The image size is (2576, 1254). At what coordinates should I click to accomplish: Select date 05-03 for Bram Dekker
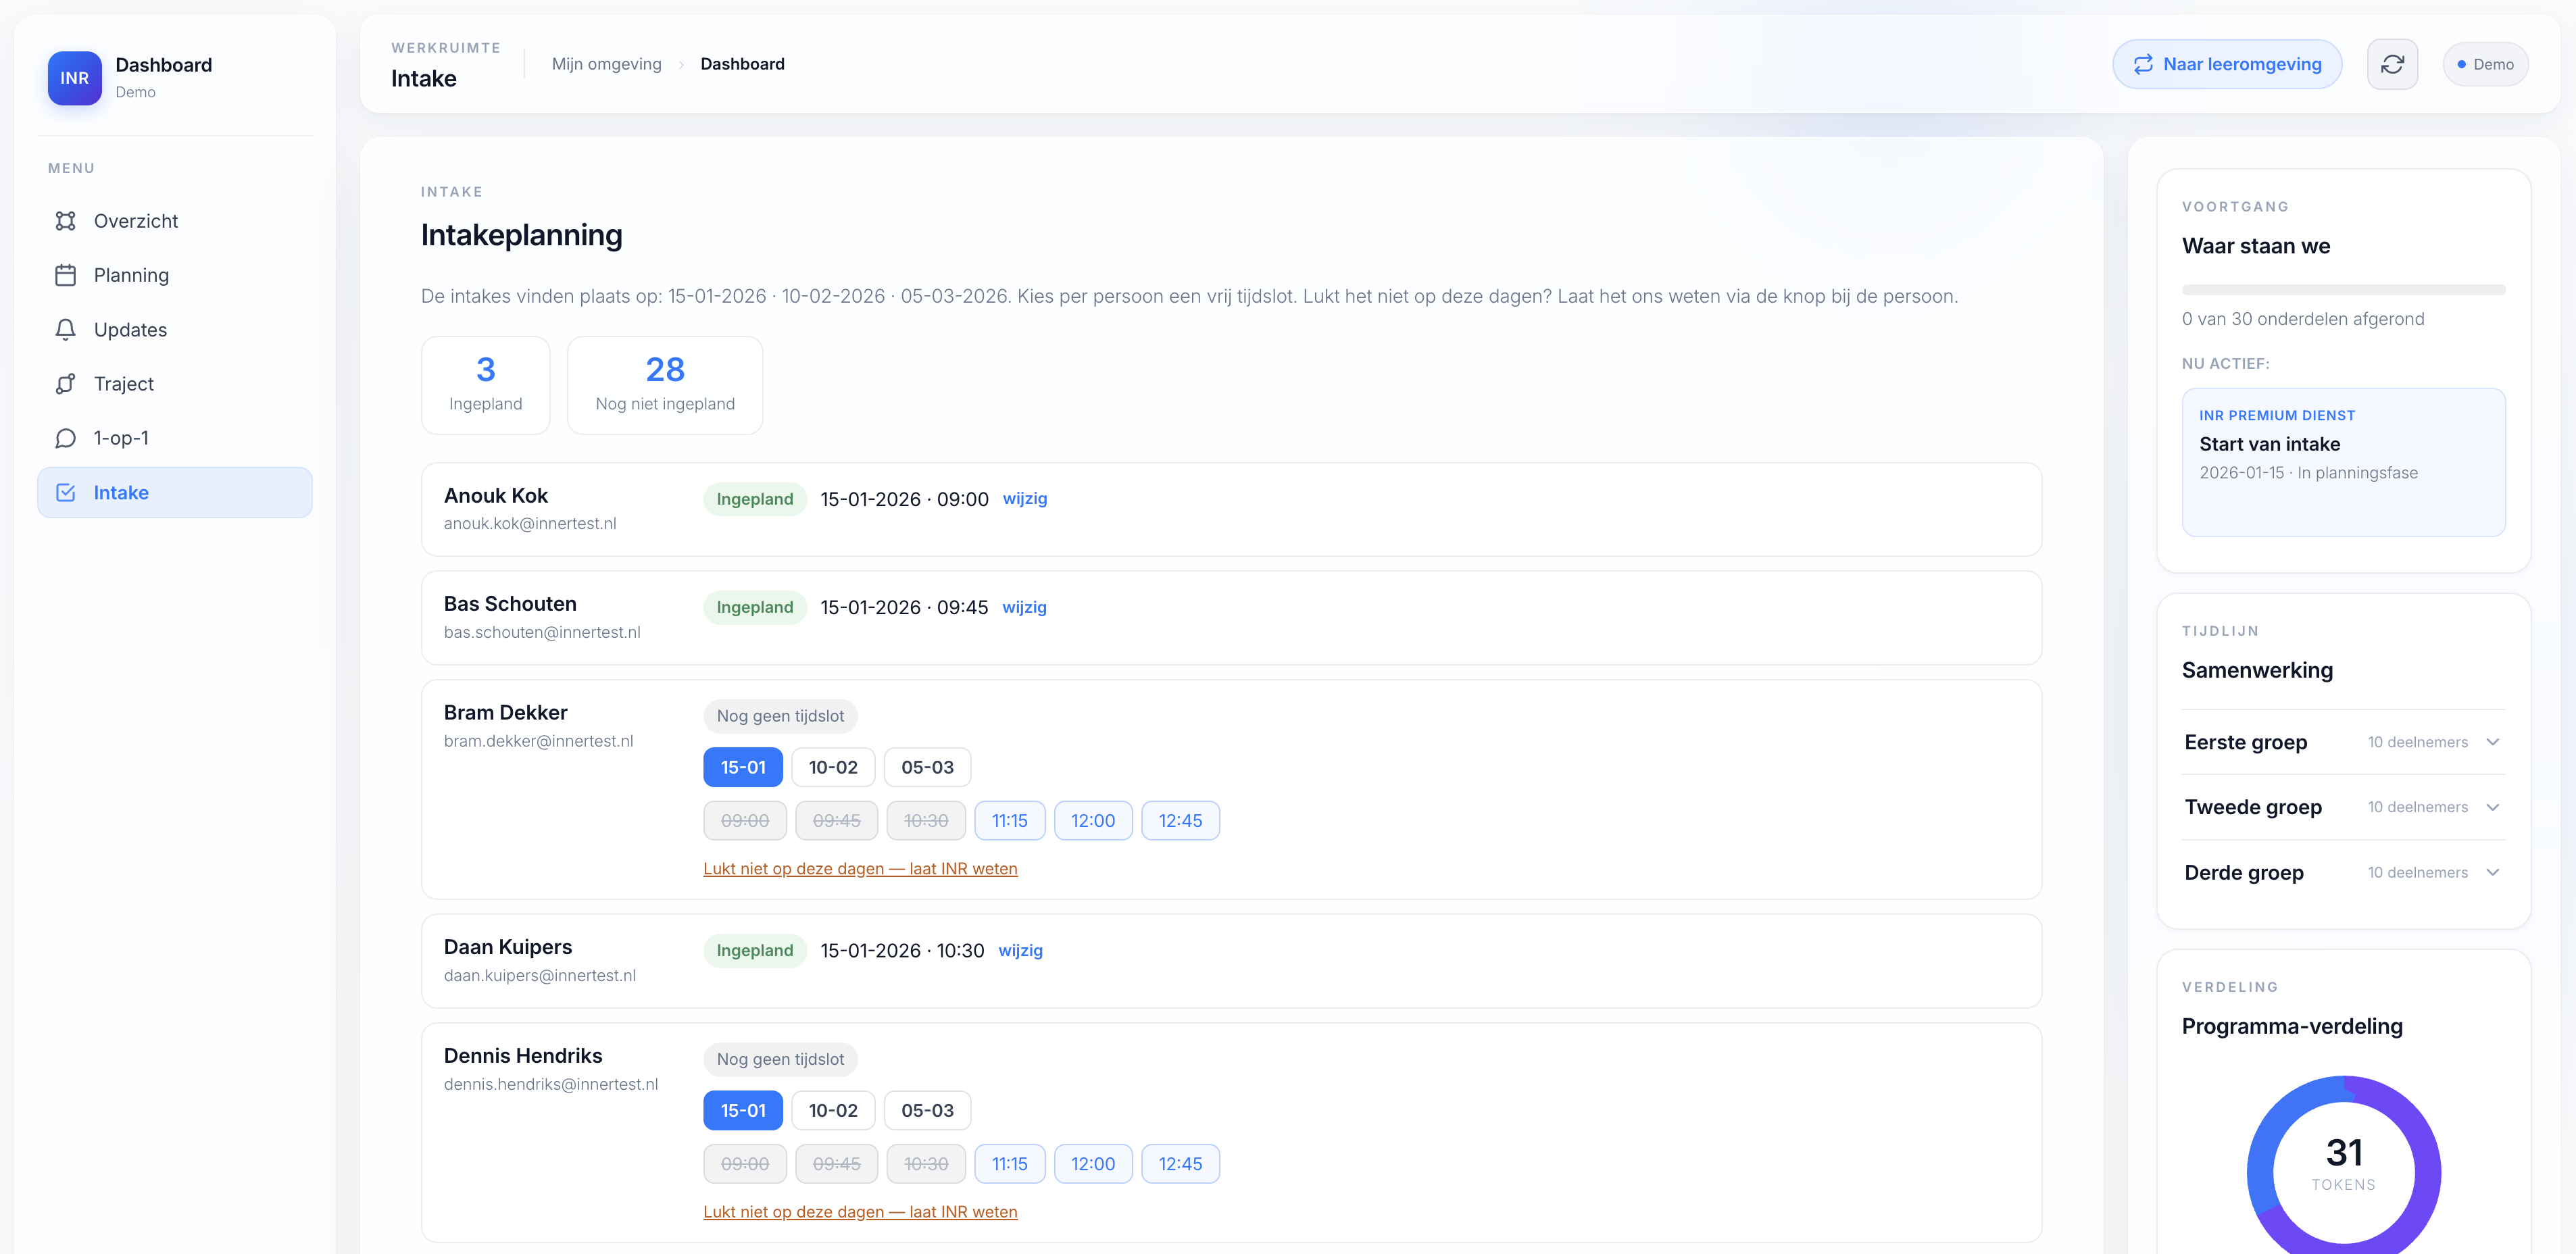point(927,767)
